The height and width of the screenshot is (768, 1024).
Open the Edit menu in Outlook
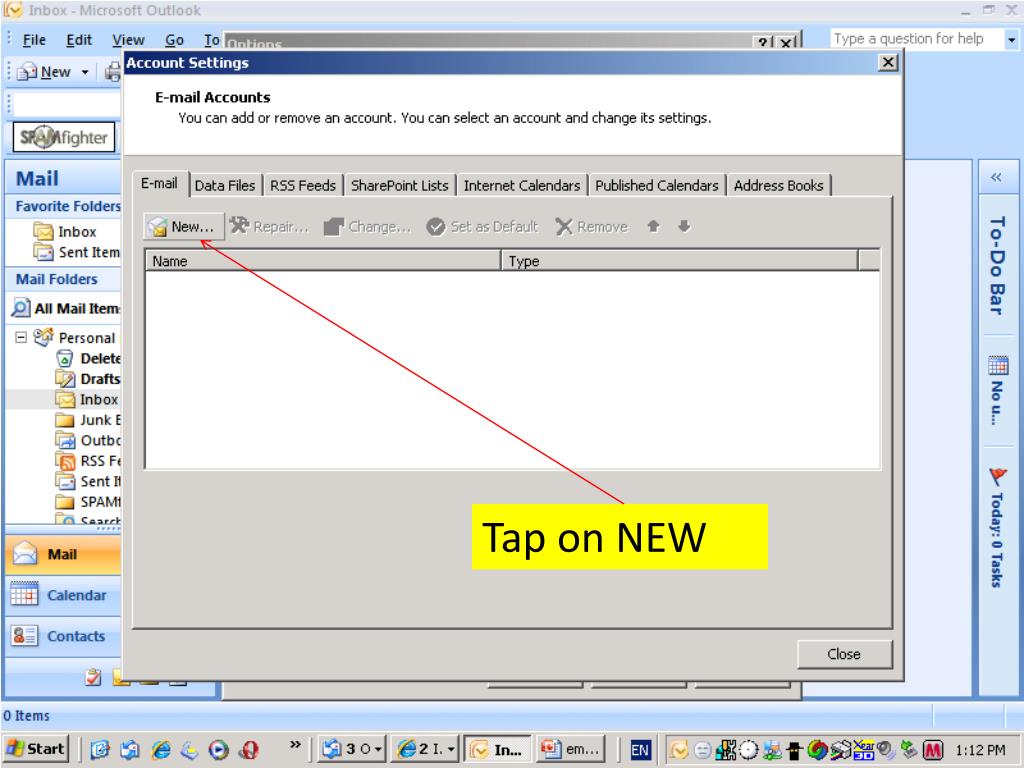[79, 40]
